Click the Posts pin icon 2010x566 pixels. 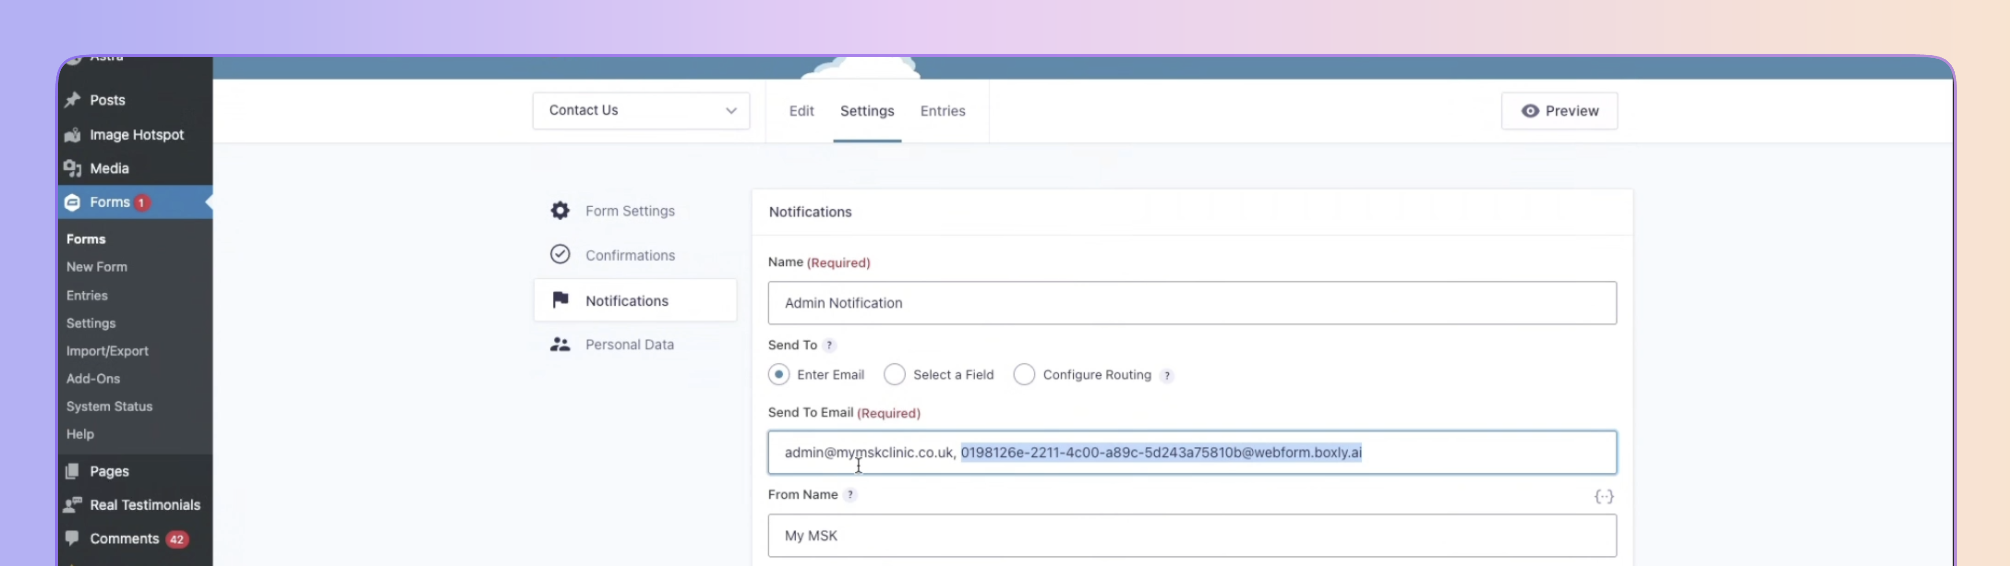(x=72, y=100)
